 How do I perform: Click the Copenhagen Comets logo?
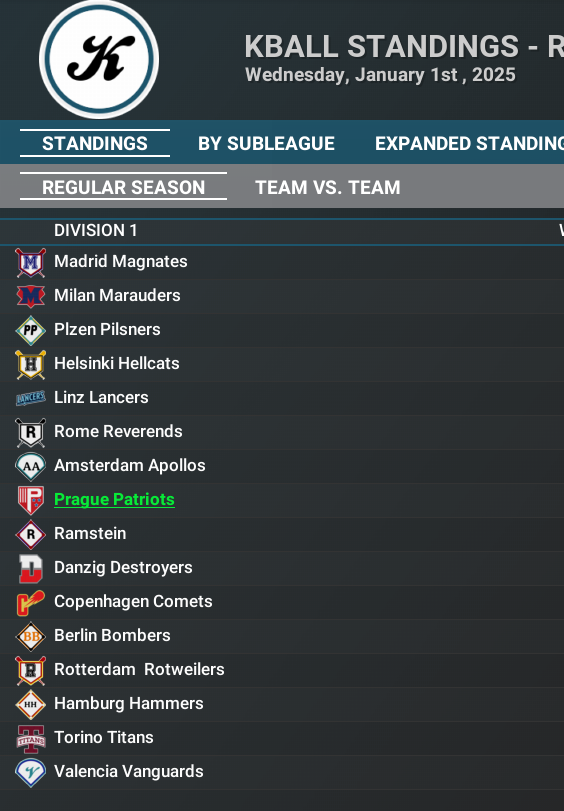tap(31, 602)
